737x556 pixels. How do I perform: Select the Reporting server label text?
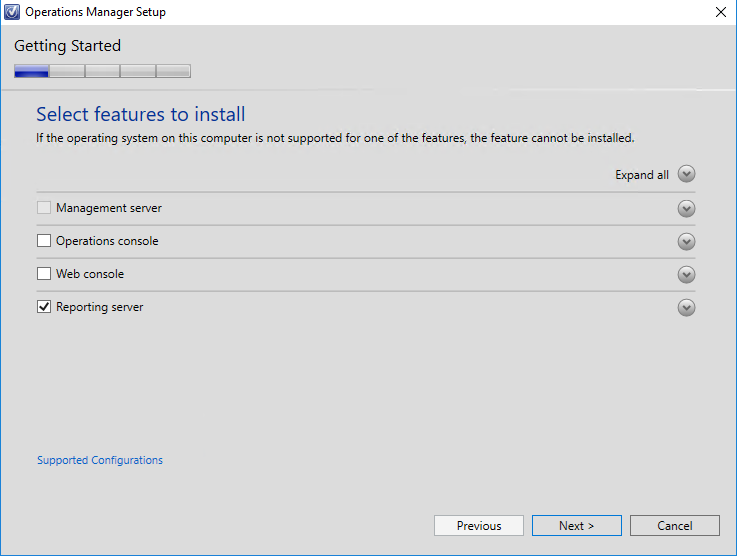(100, 307)
